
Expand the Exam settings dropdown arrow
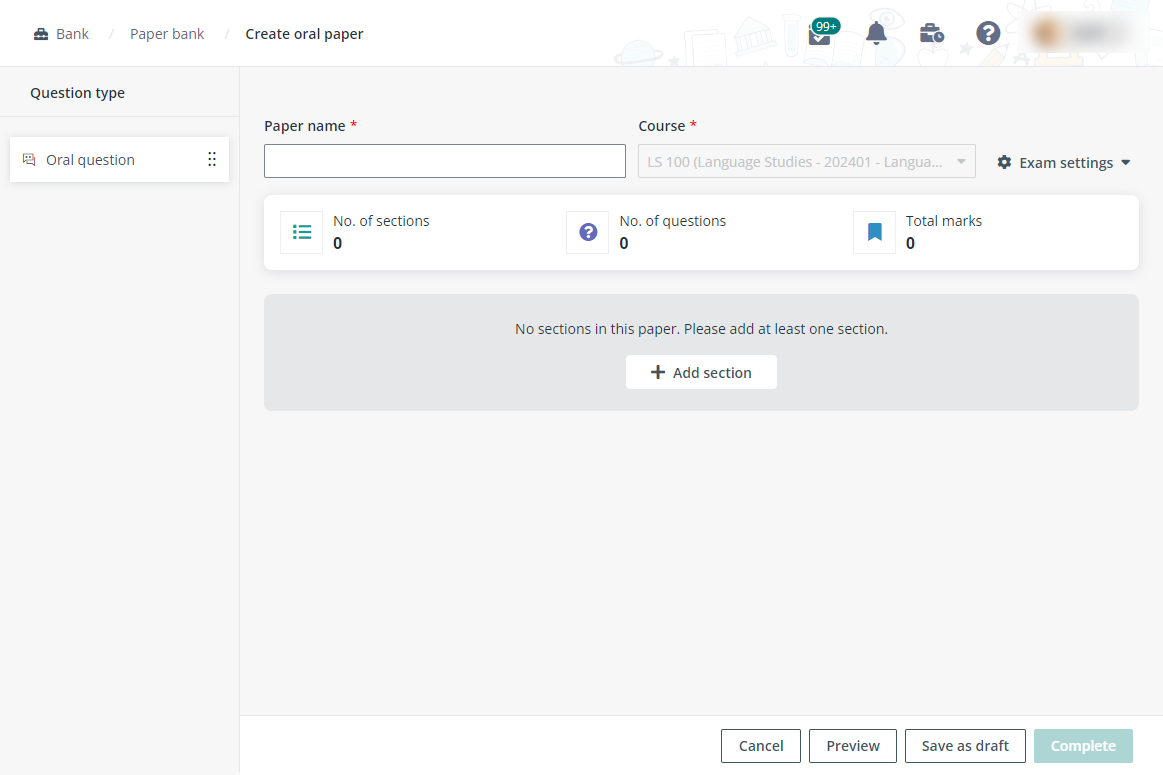(1125, 162)
